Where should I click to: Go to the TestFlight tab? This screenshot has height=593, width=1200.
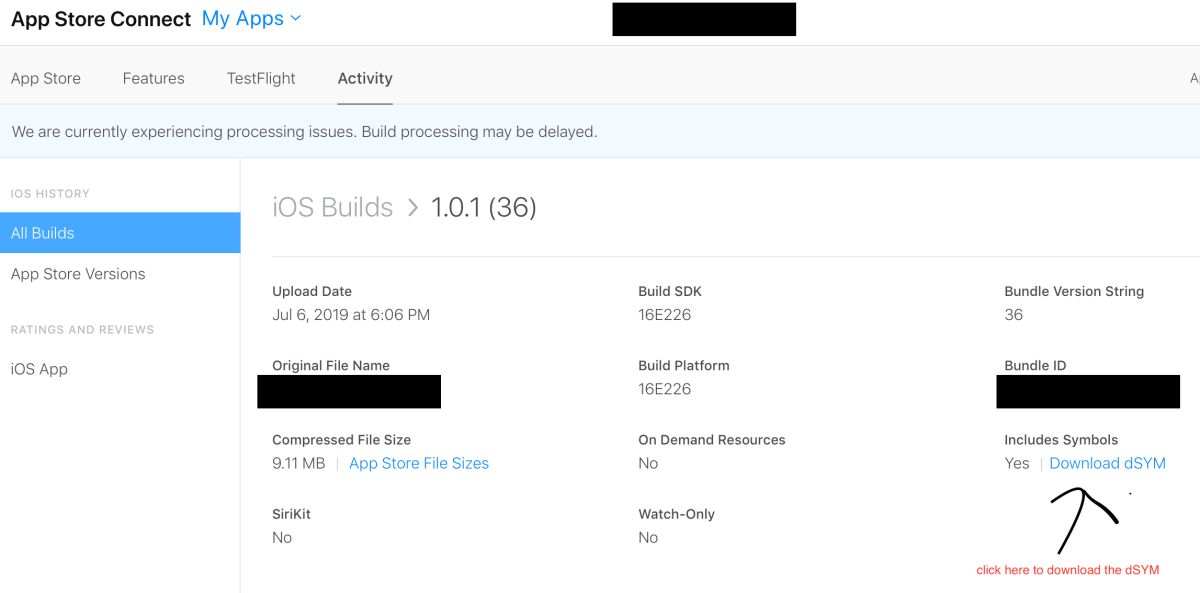[261, 78]
